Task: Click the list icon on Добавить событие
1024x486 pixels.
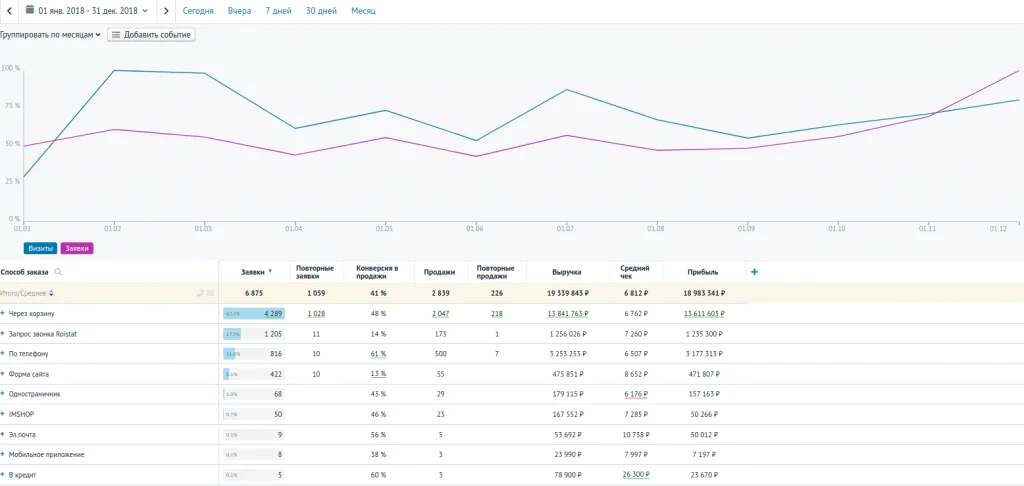Action: (x=116, y=35)
